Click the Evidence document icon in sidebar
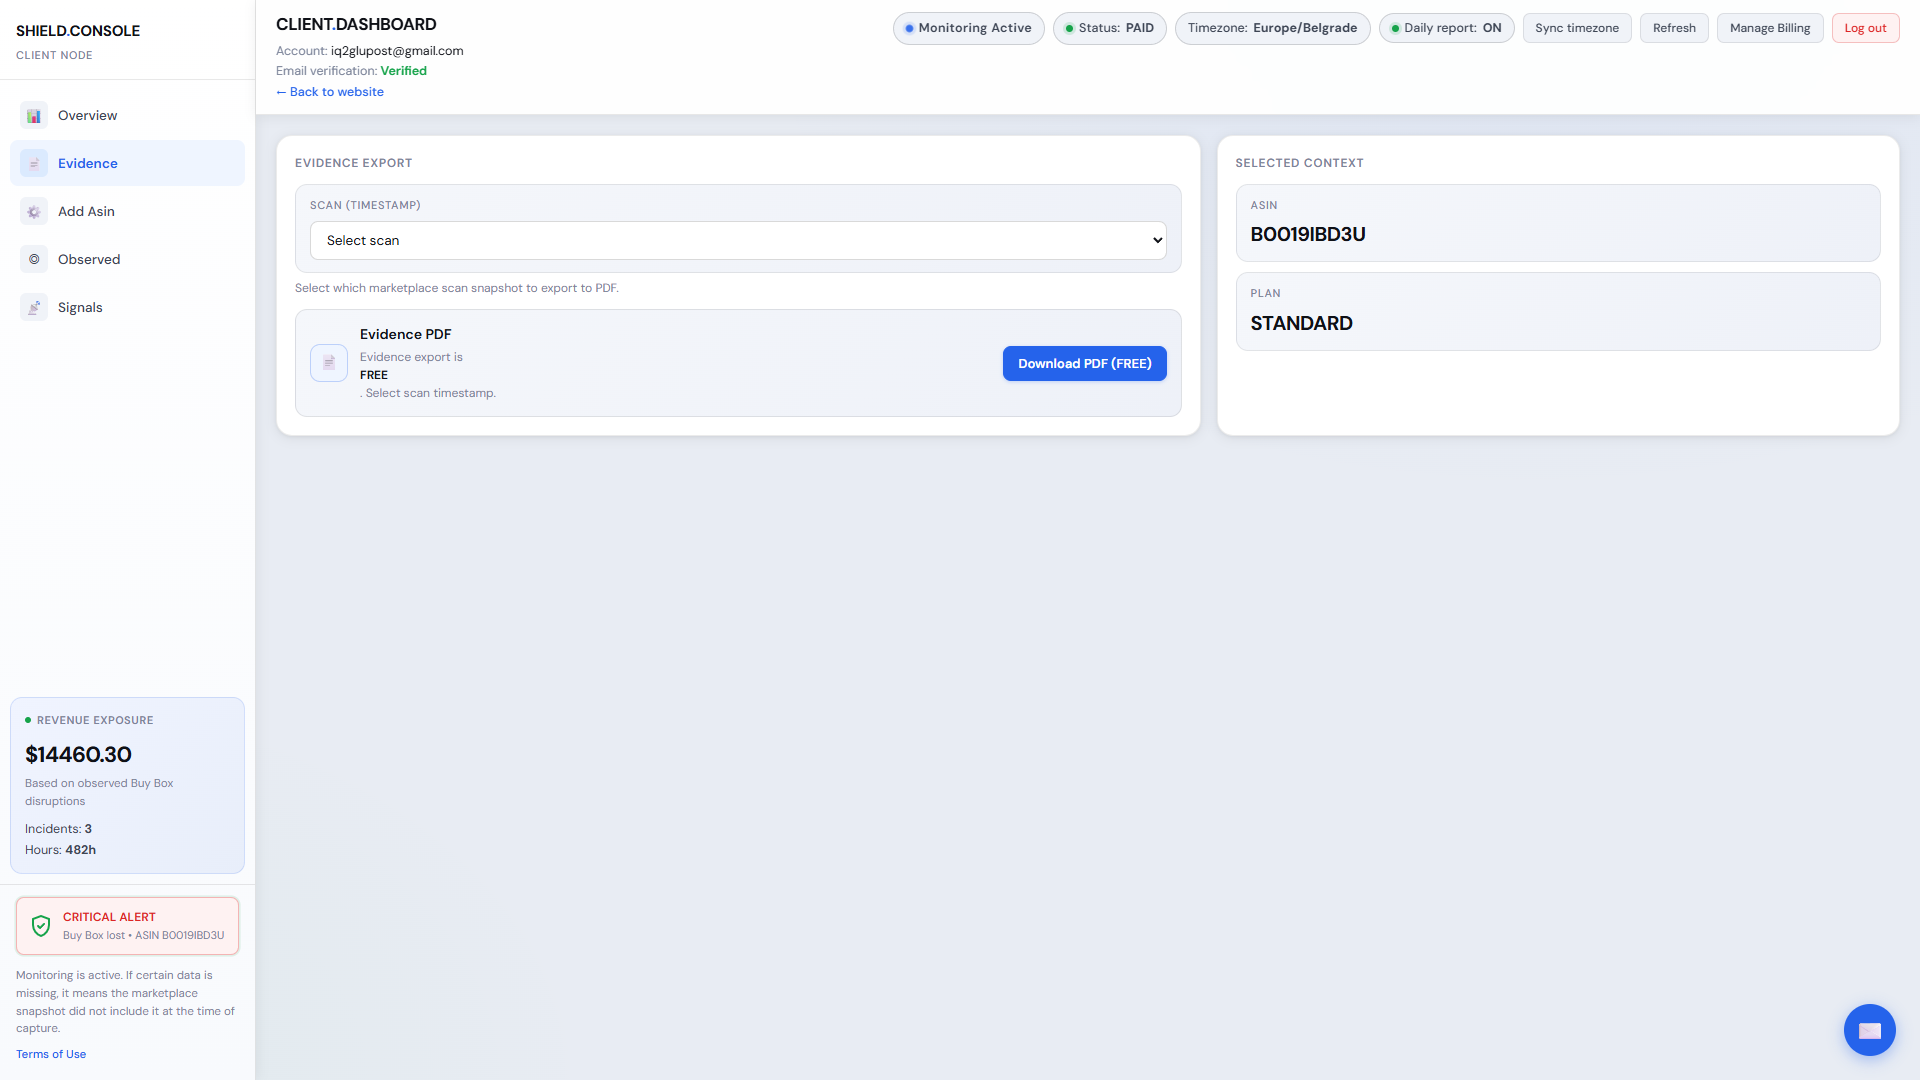Screen dimensions: 1920x1080 [x=34, y=164]
